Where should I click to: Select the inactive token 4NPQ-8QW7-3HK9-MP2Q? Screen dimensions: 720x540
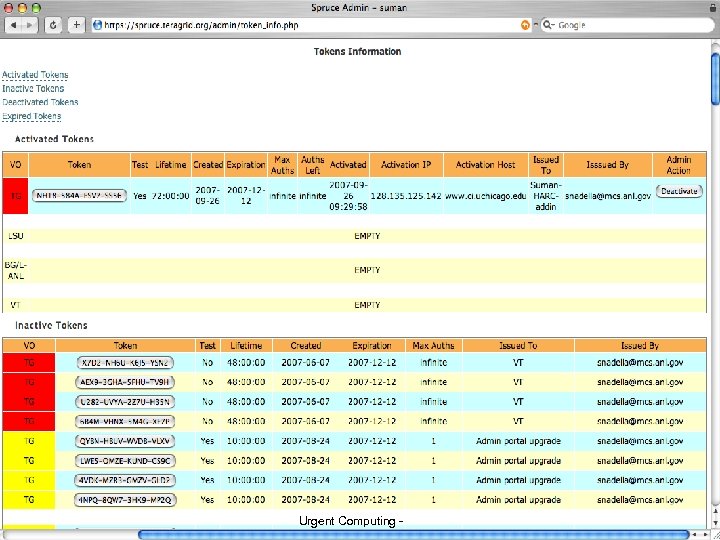124,499
